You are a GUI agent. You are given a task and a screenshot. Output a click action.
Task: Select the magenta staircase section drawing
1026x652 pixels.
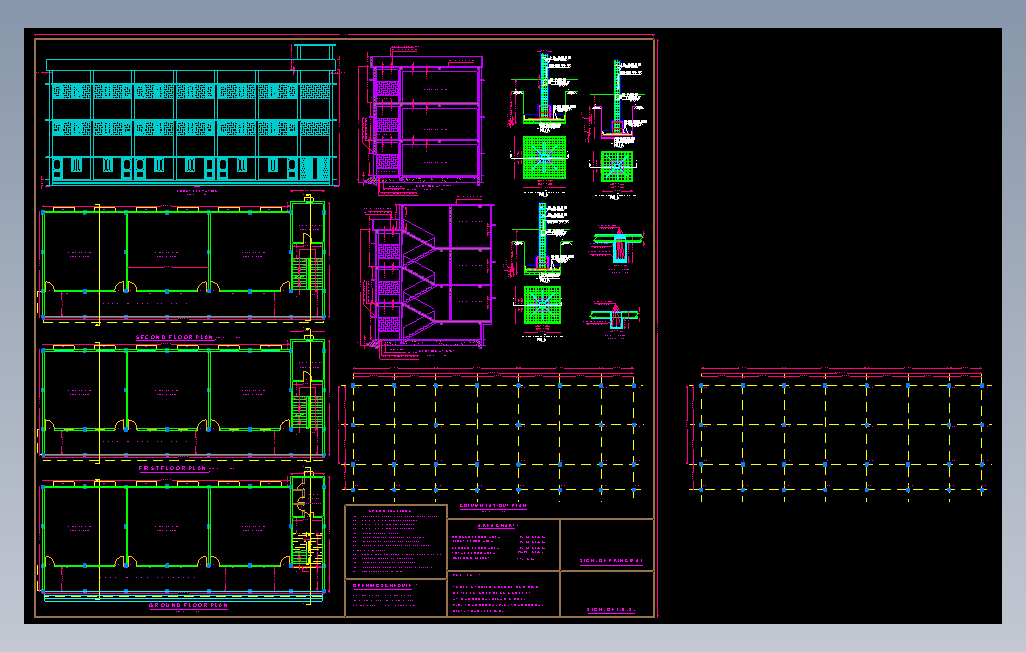425,281
